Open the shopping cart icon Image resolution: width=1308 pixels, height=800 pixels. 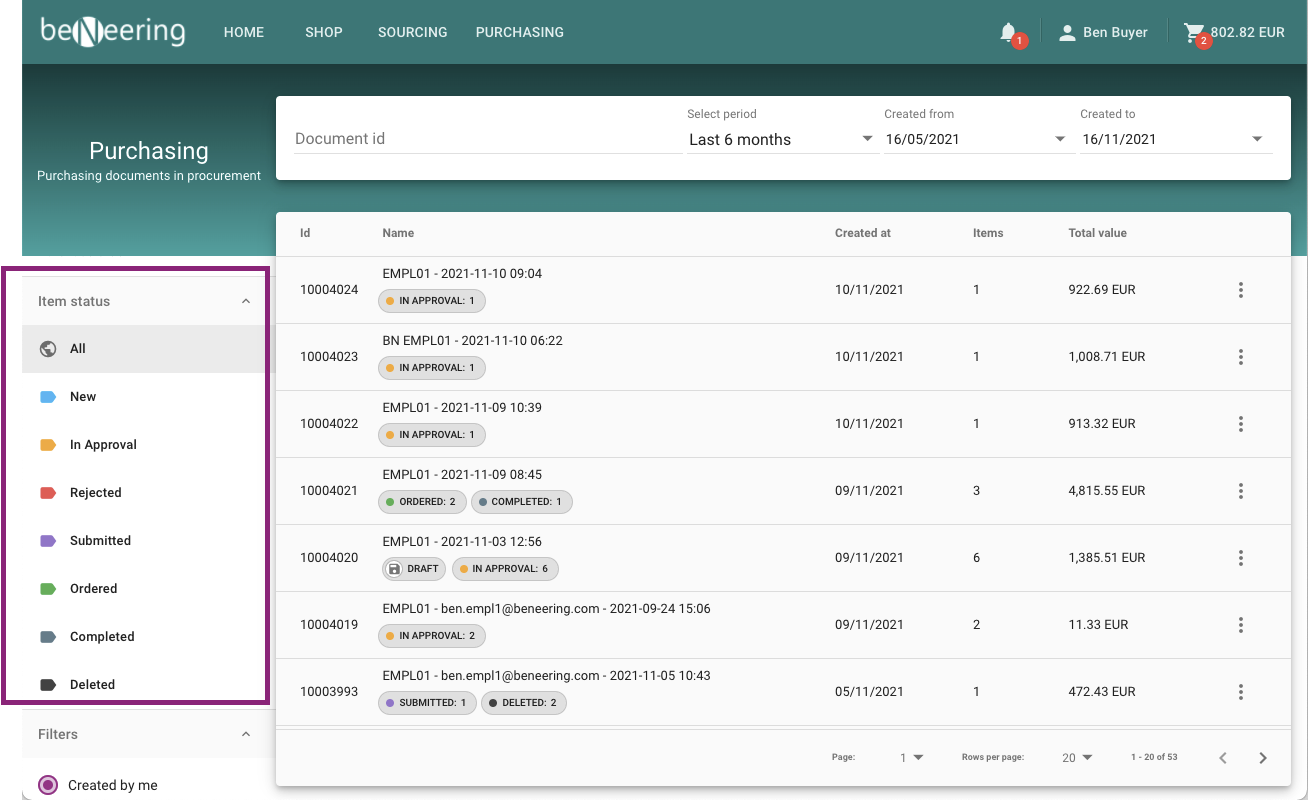pos(1194,33)
